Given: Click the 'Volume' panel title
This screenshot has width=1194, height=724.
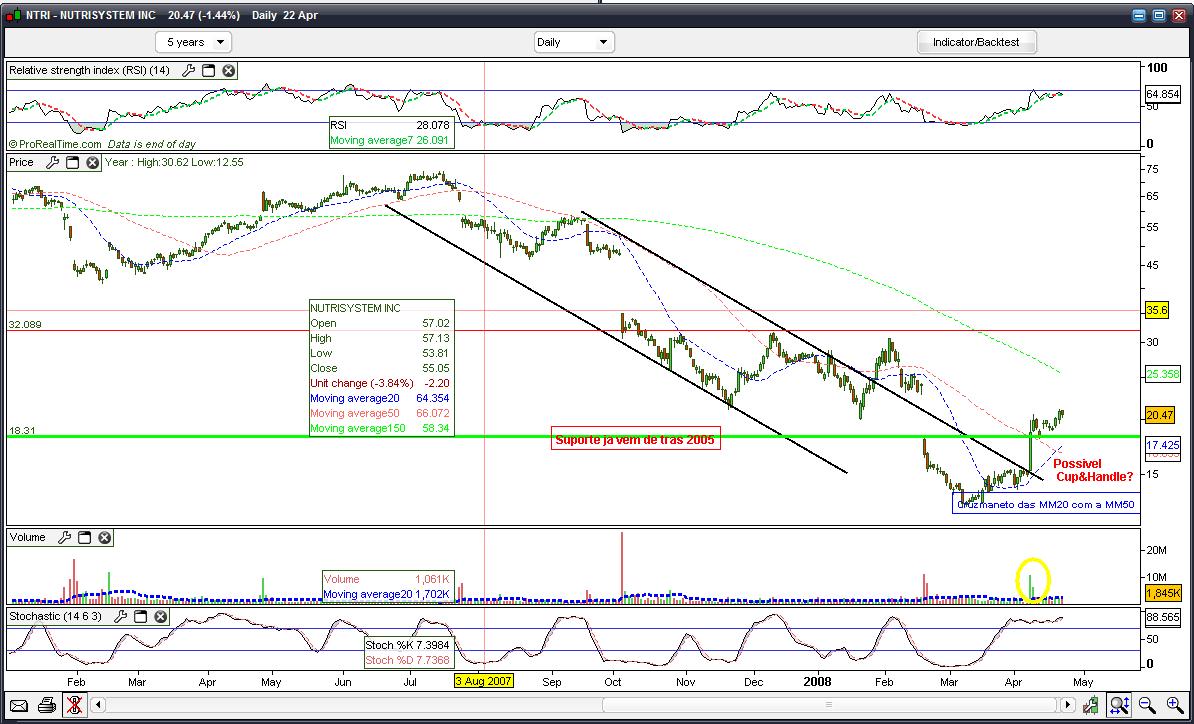Looking at the screenshot, I should click(28, 537).
